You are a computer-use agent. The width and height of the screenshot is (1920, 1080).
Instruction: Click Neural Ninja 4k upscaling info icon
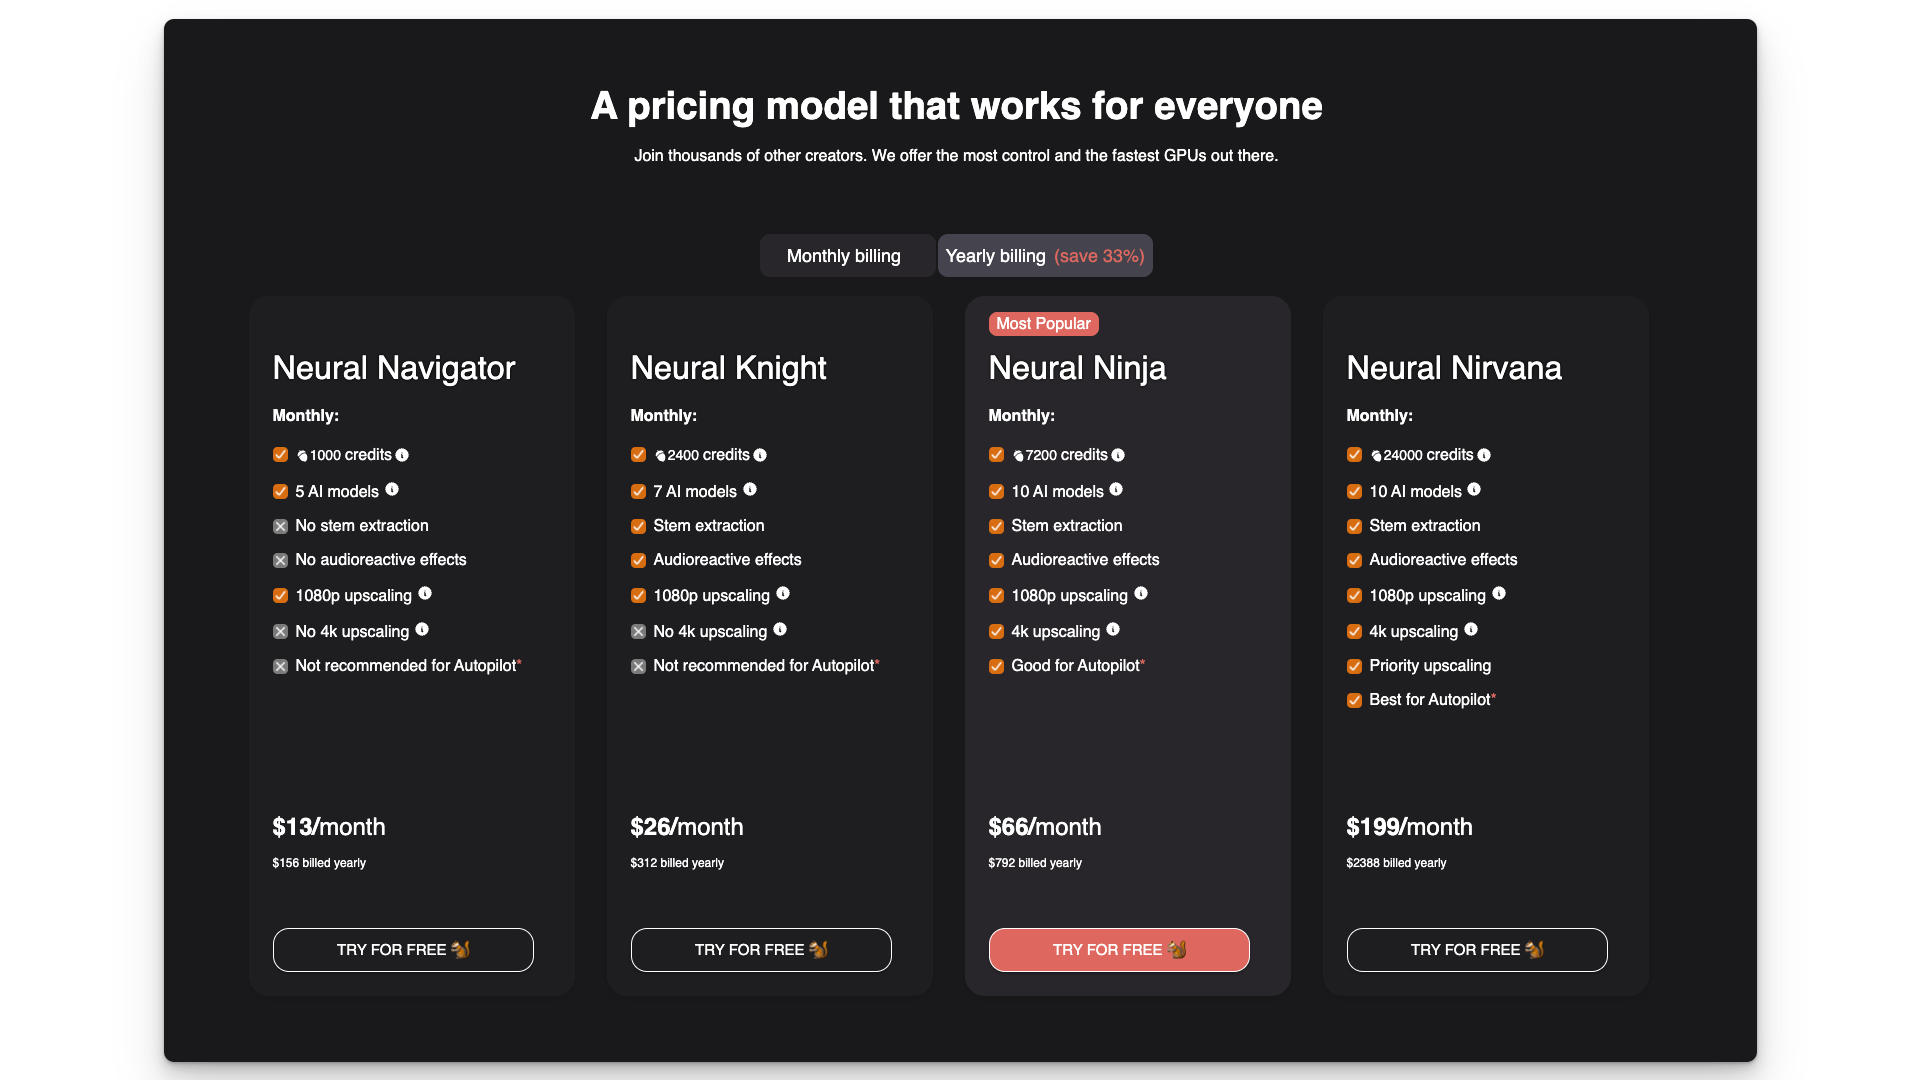[1113, 629]
